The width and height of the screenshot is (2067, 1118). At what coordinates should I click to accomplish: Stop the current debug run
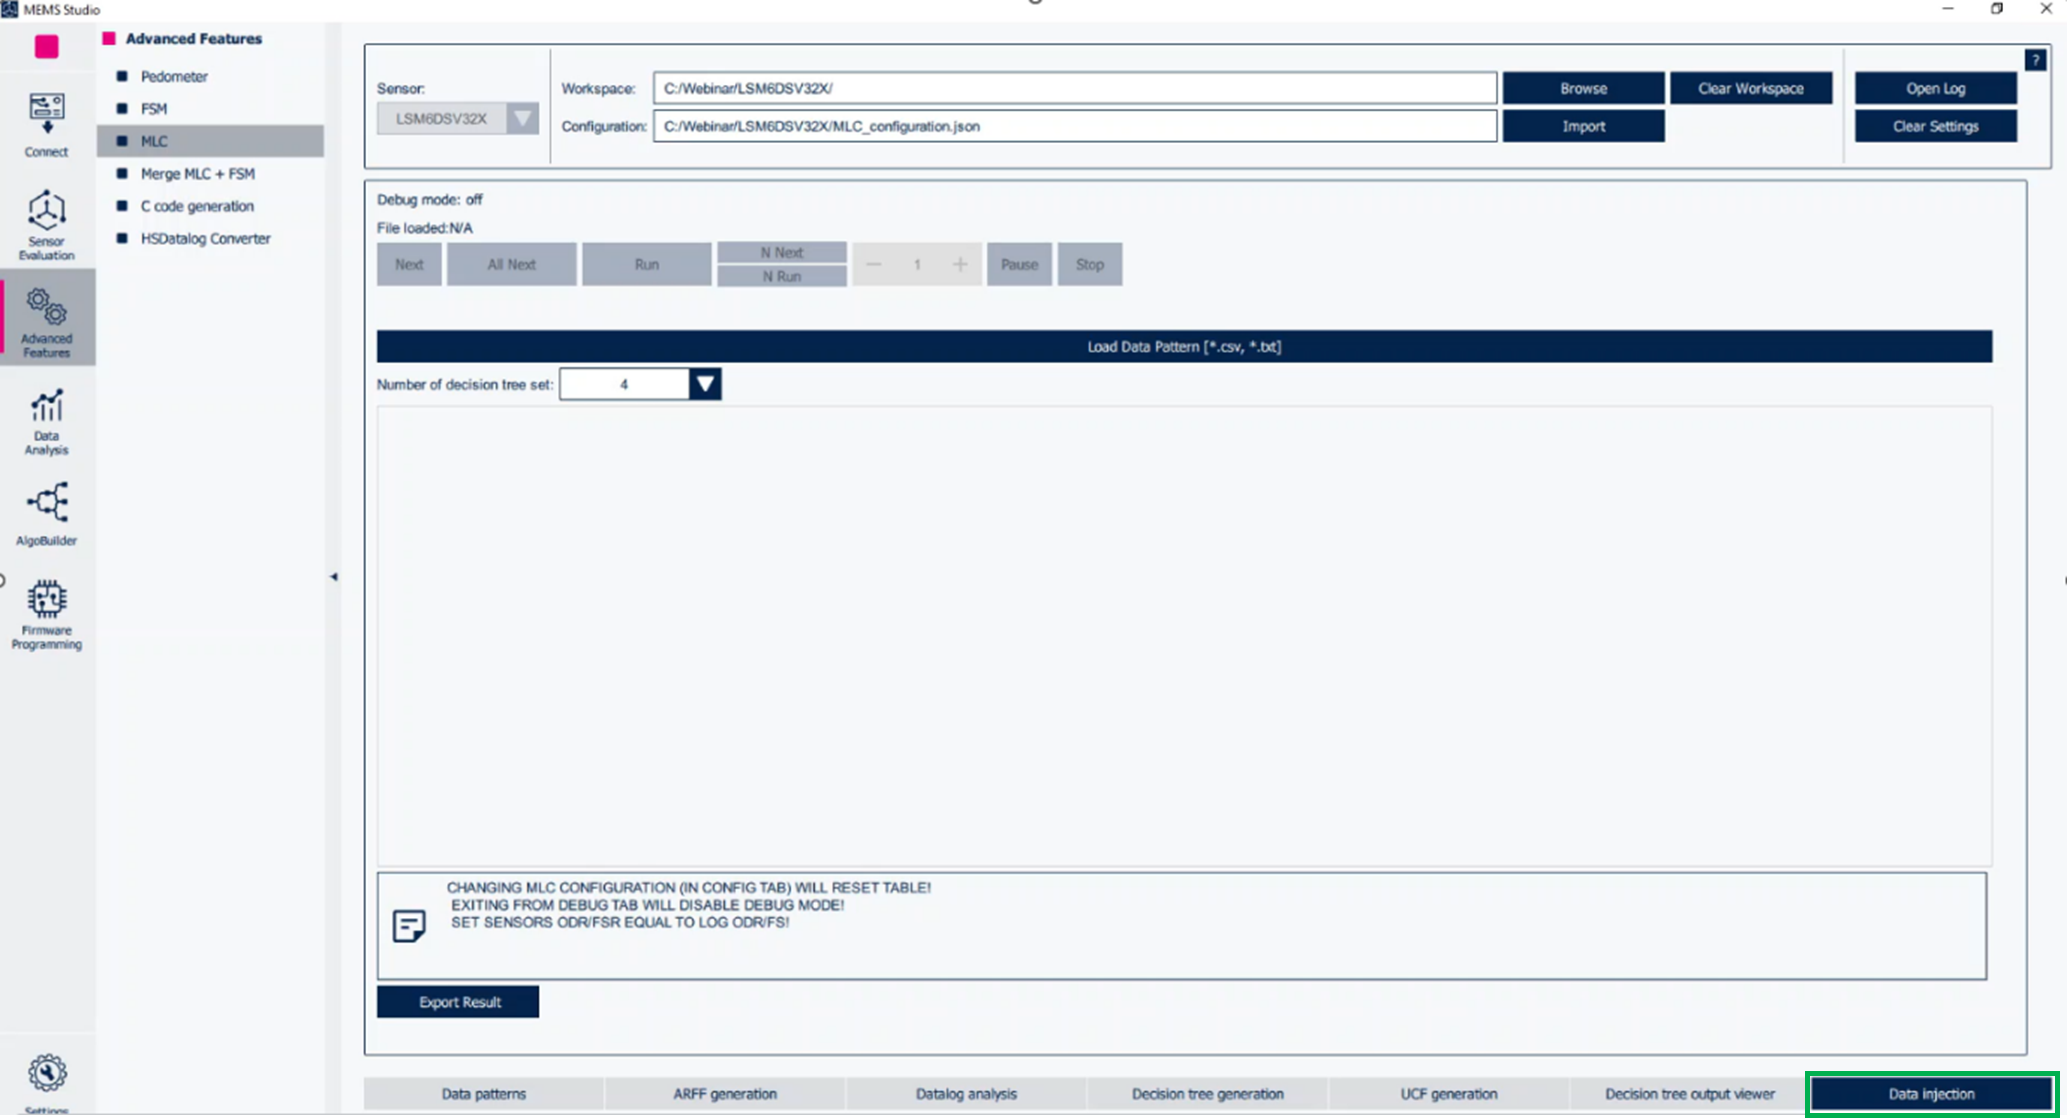pyautogui.click(x=1089, y=264)
